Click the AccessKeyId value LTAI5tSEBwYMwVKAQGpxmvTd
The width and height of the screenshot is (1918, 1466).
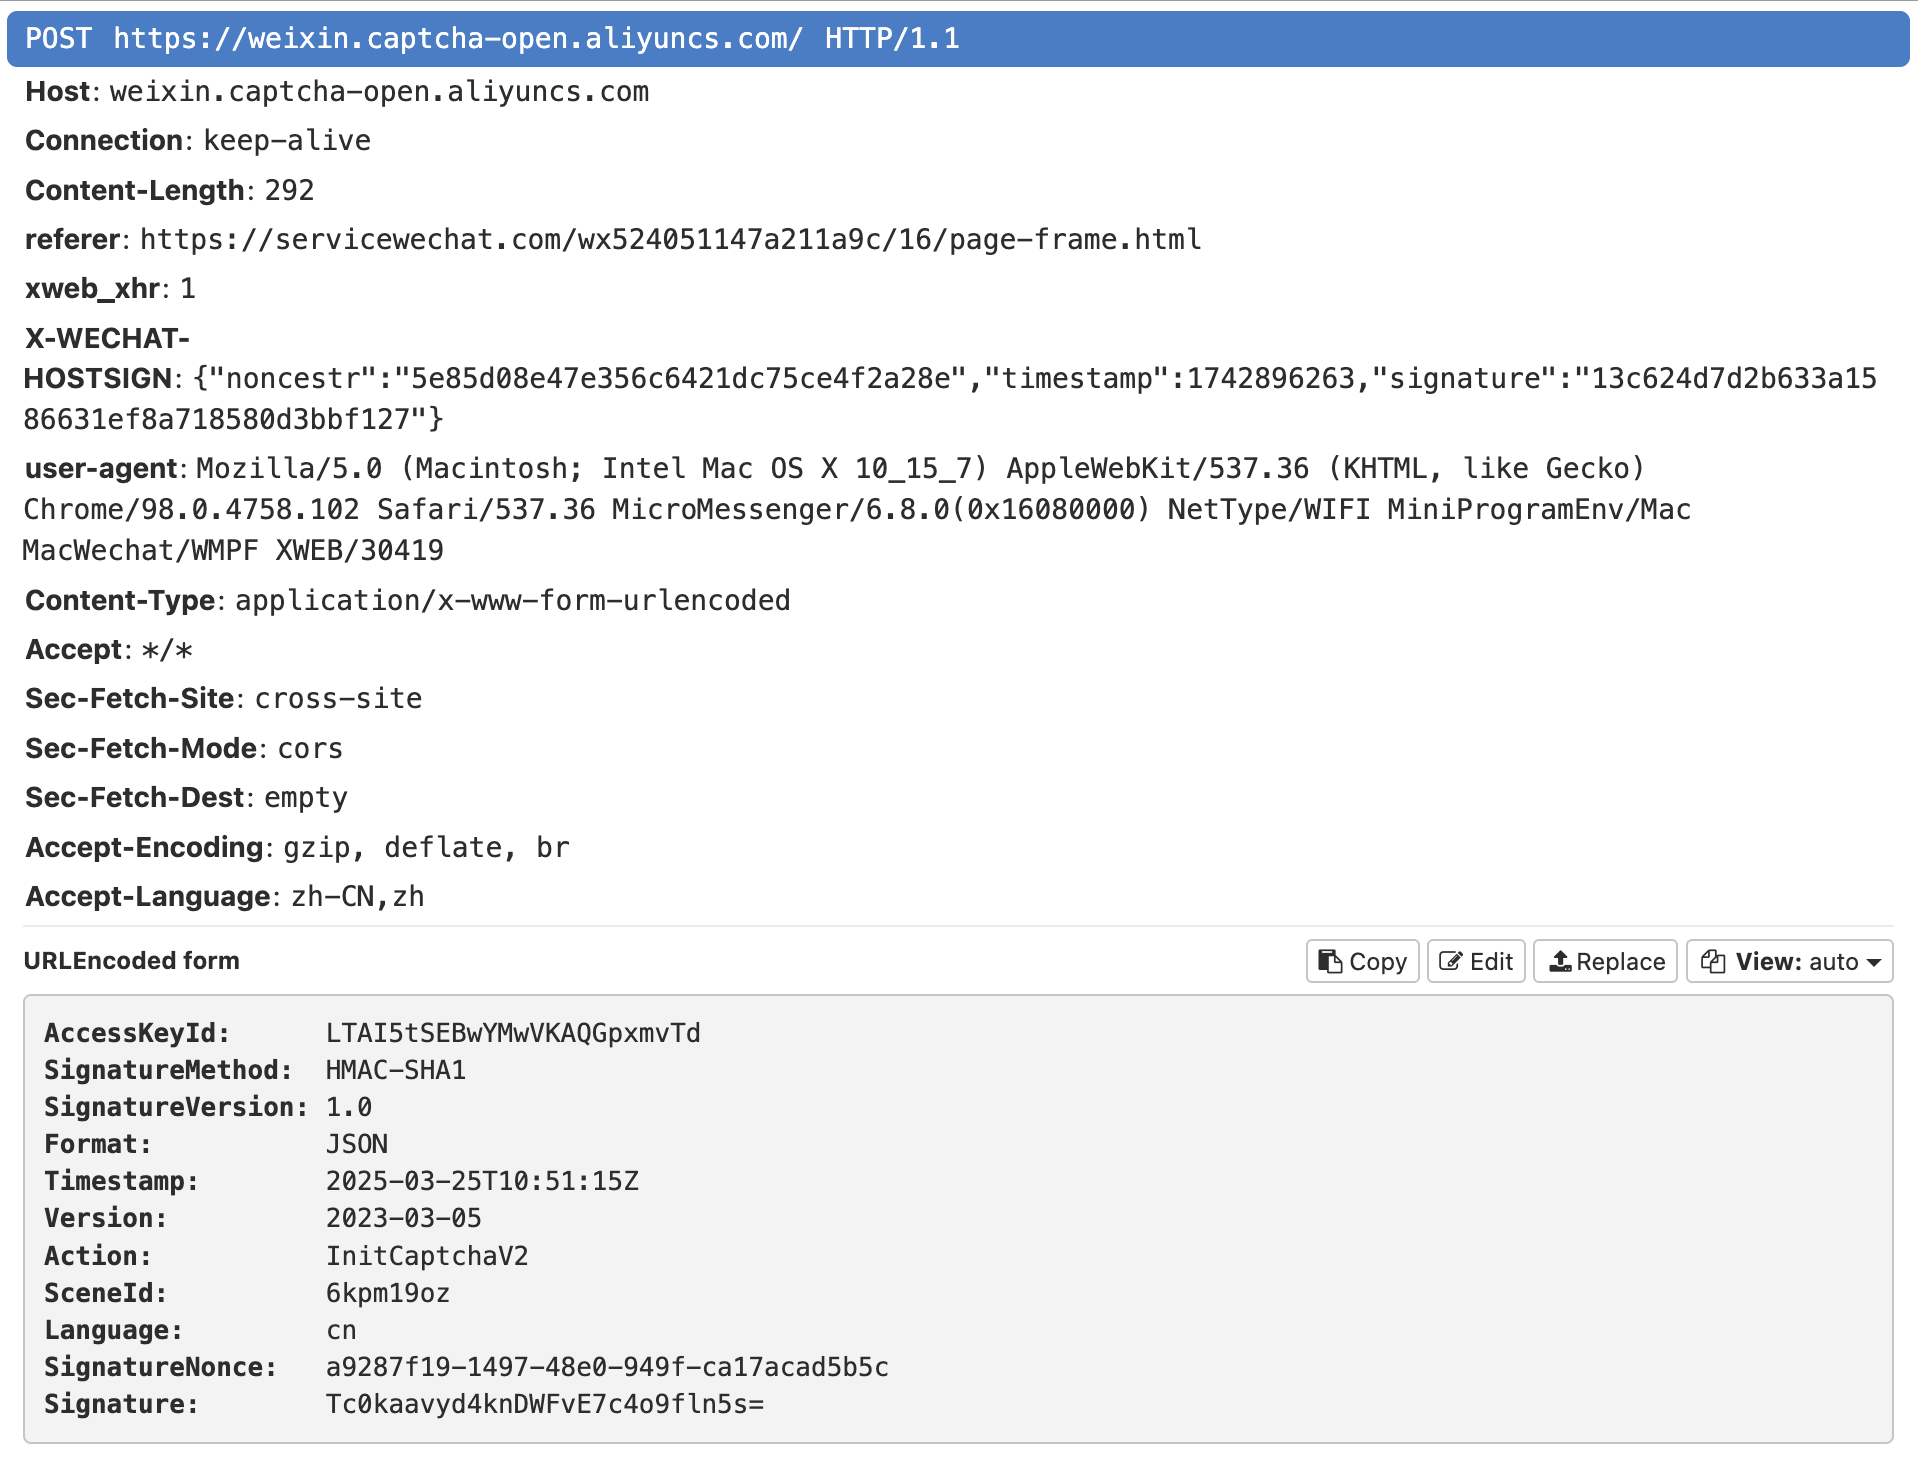[x=513, y=1033]
